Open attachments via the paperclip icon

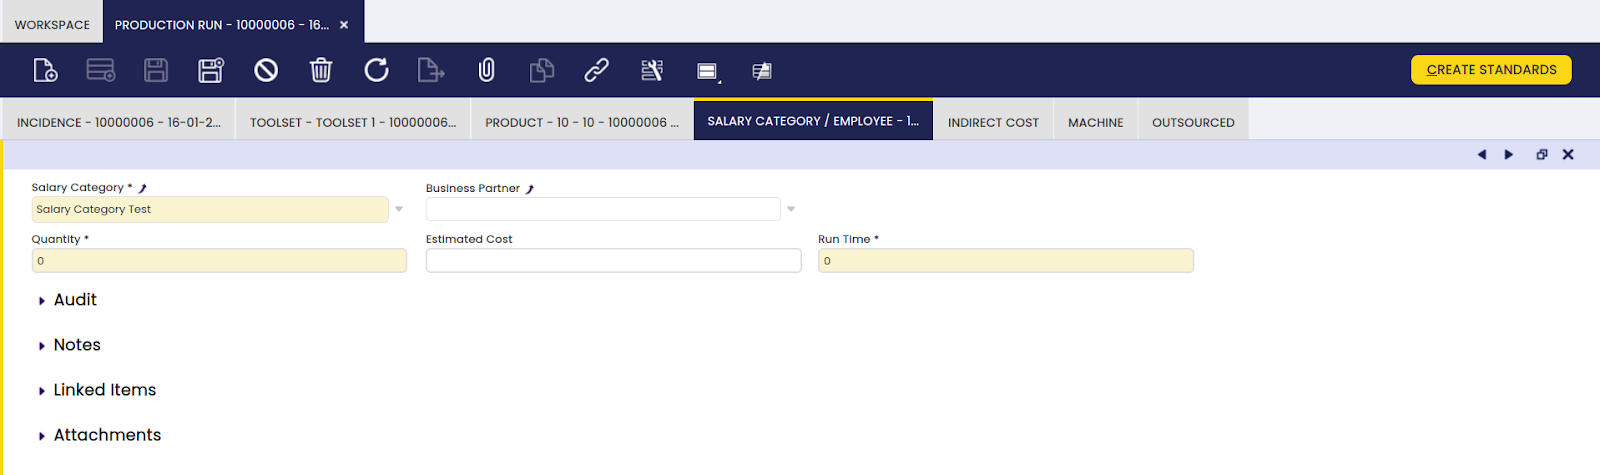(486, 70)
